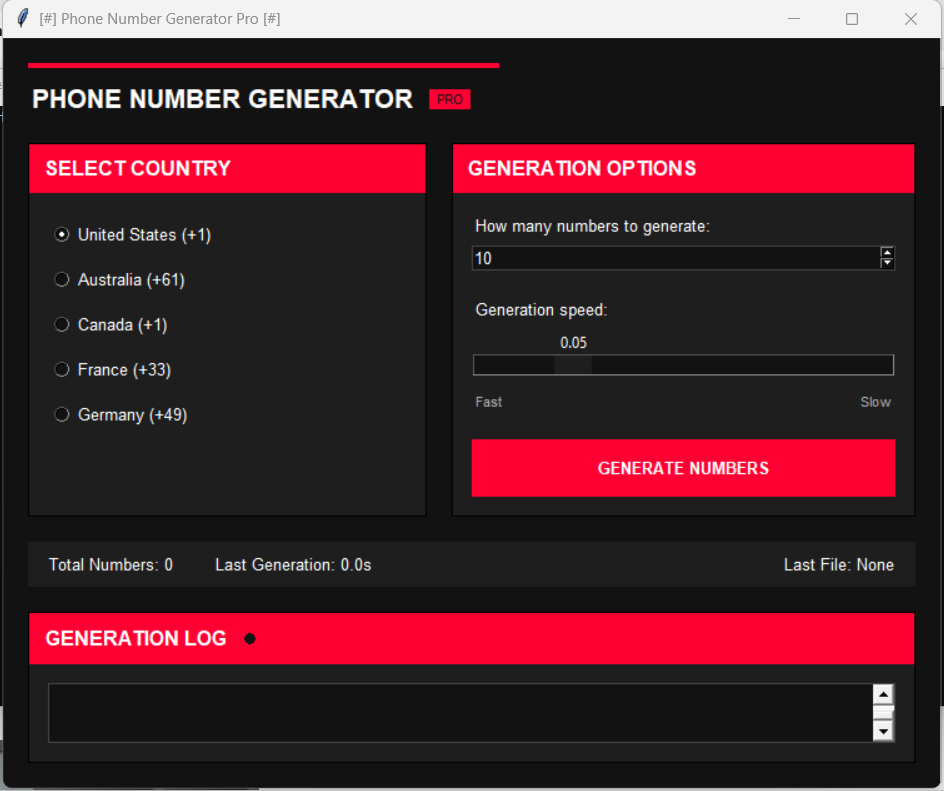Click the Total Numbers: 0 status text
The width and height of the screenshot is (944, 791).
point(111,565)
